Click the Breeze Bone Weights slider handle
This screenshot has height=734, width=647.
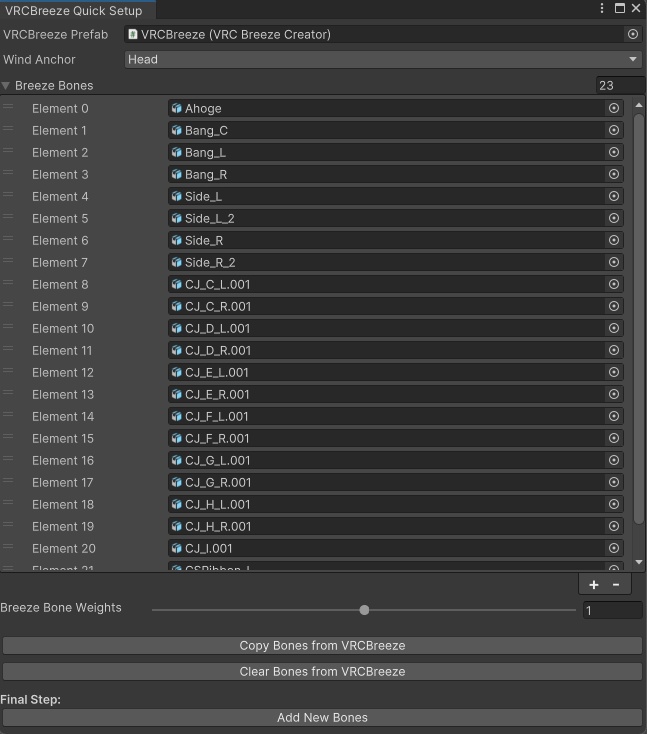(x=364, y=610)
